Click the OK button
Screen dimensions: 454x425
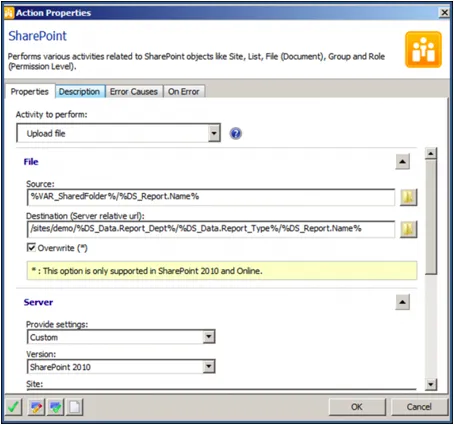tap(357, 407)
